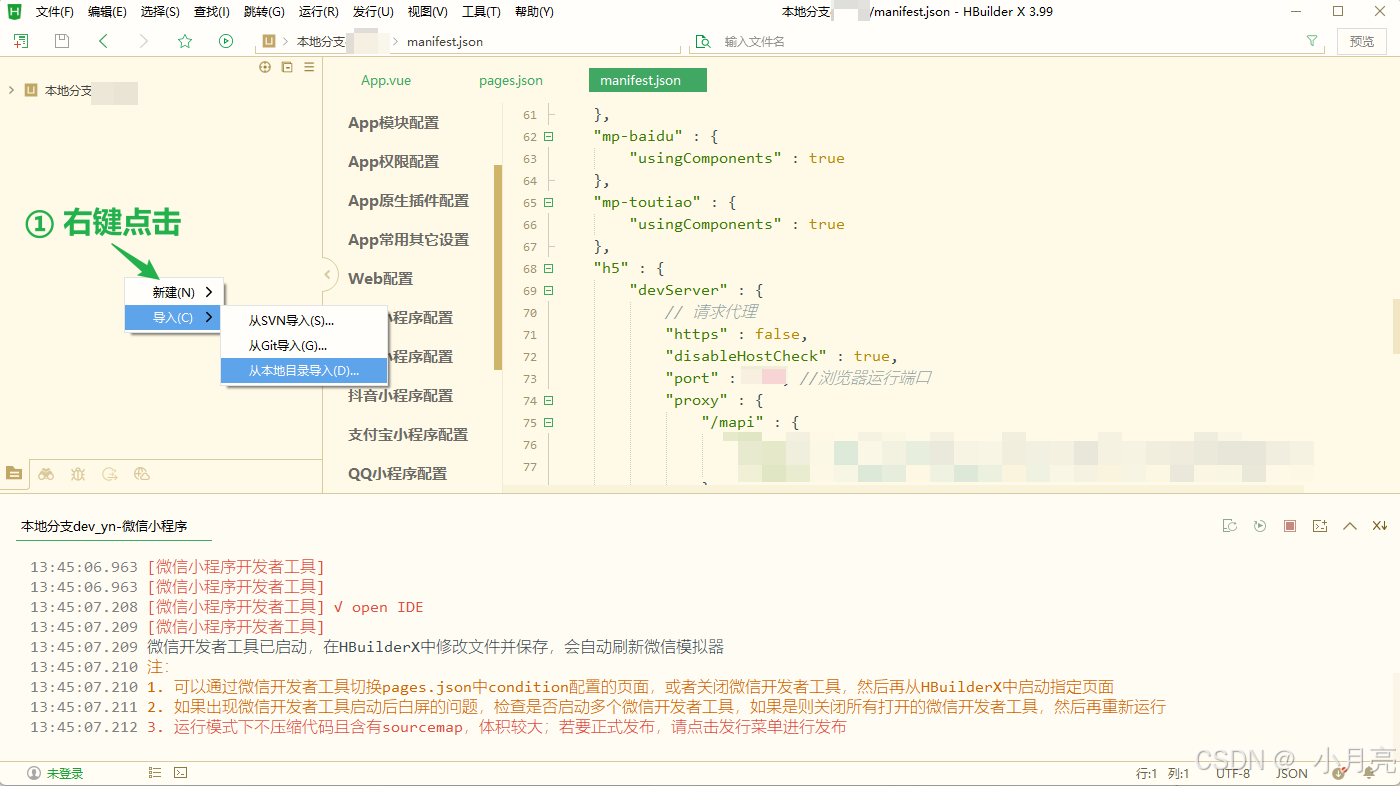Add manifest.json to favorites via star icon
The width and height of the screenshot is (1400, 786).
(x=185, y=41)
